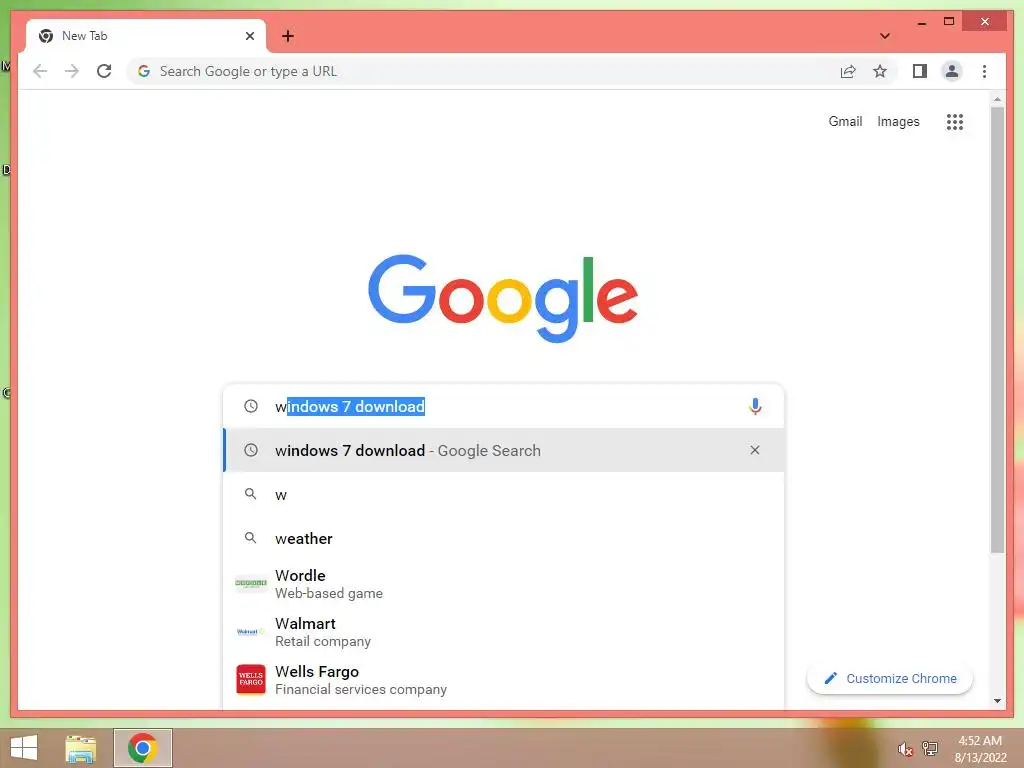Image resolution: width=1024 pixels, height=768 pixels.
Task: Click the pencil icon on Customize Chrome
Action: point(830,679)
